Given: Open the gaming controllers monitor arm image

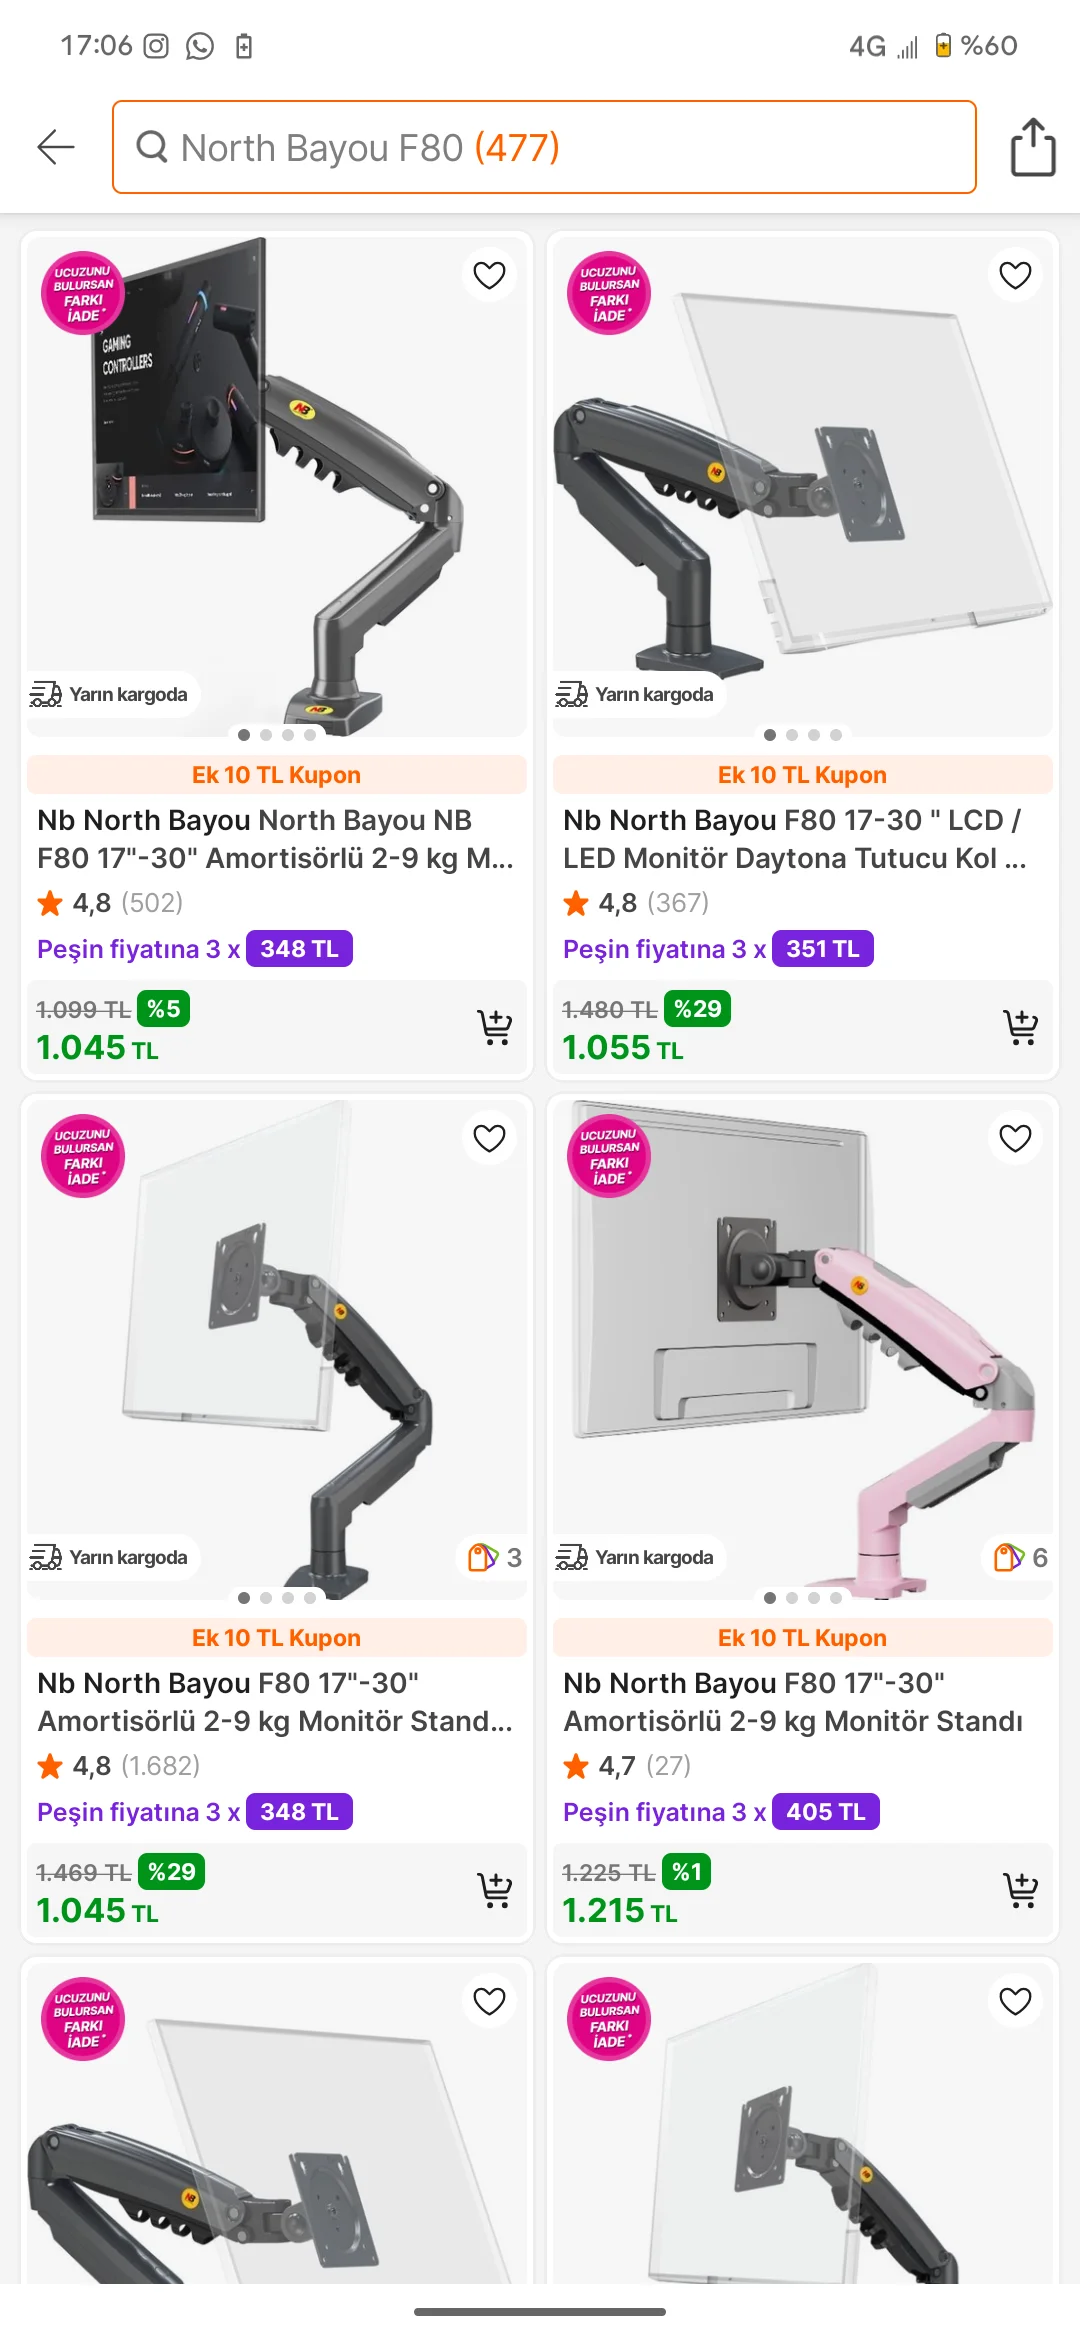Looking at the screenshot, I should tap(276, 480).
